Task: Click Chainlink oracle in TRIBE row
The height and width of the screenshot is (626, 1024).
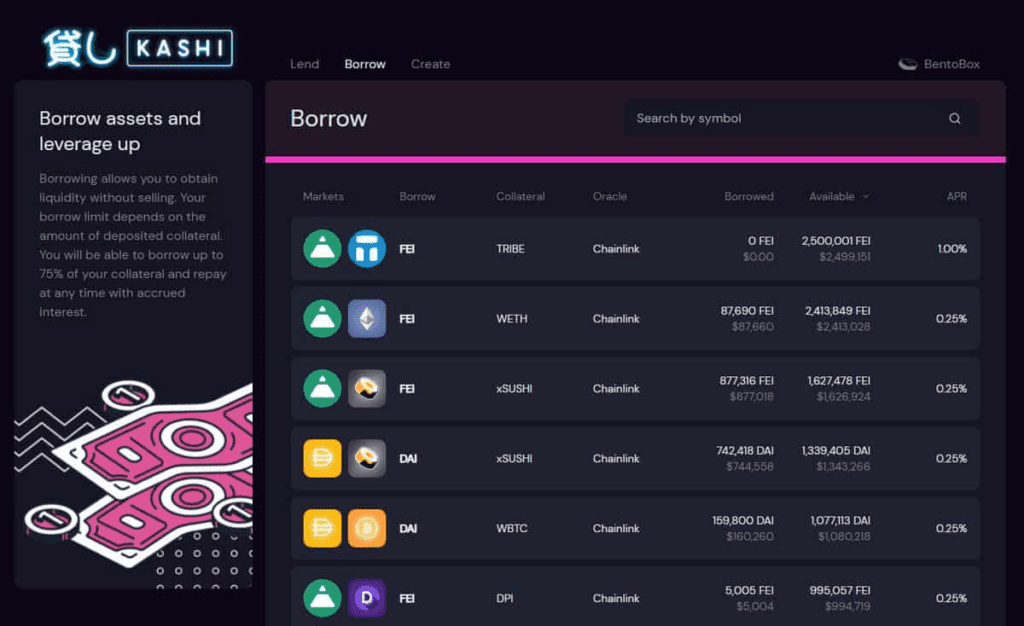Action: pyautogui.click(x=616, y=249)
